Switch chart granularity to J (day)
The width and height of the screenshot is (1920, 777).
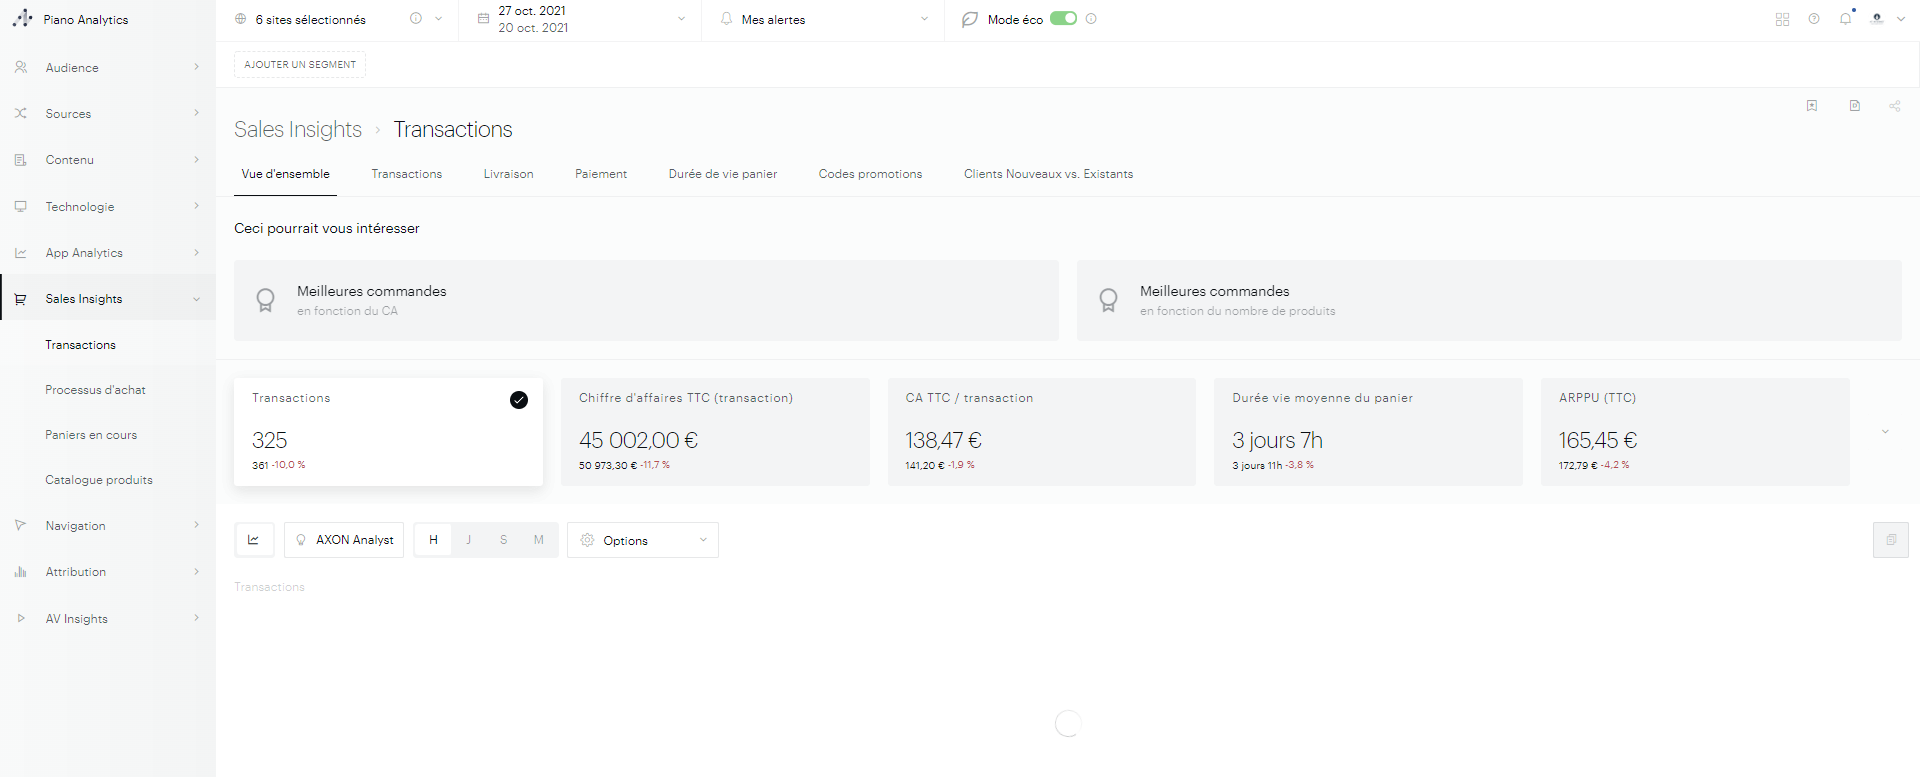coord(468,540)
